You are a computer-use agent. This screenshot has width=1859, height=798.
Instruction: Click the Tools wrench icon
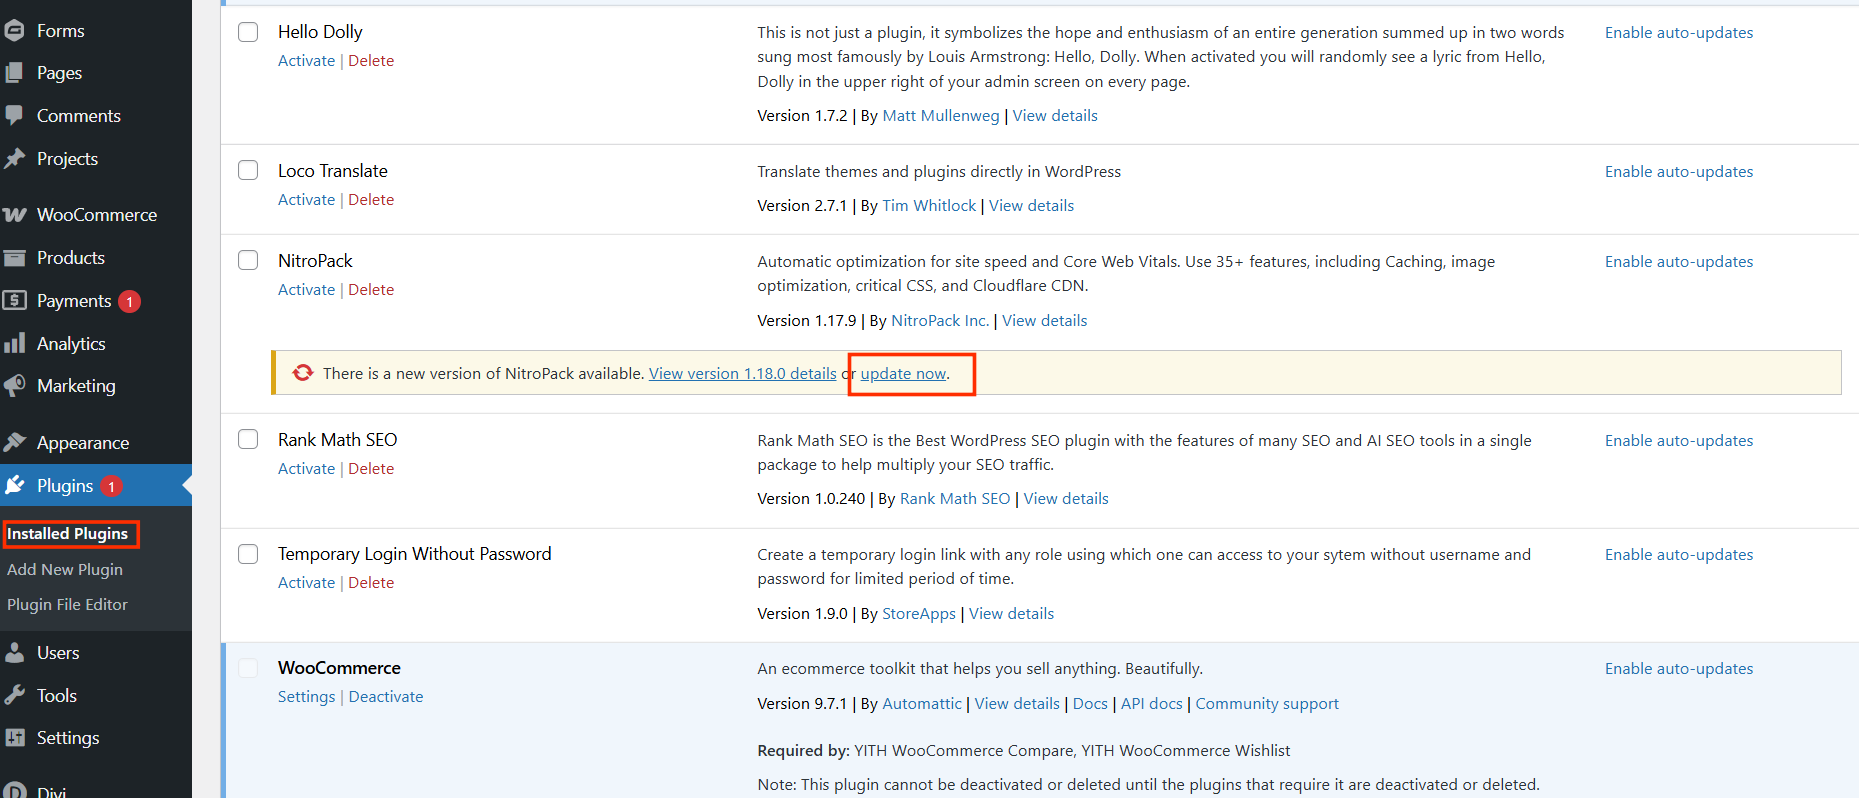click(x=14, y=696)
